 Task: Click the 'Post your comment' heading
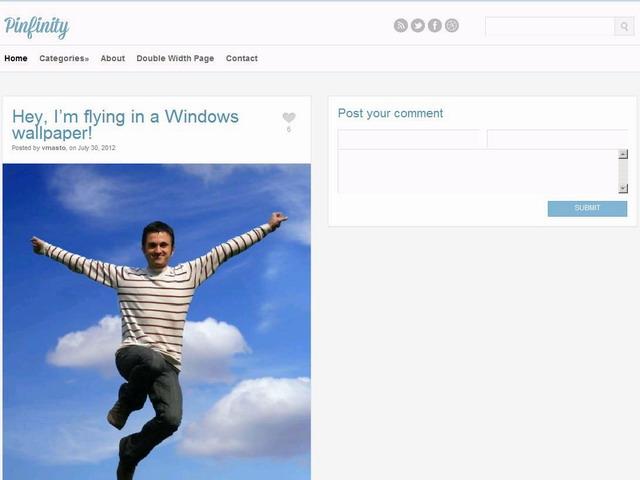(x=390, y=113)
